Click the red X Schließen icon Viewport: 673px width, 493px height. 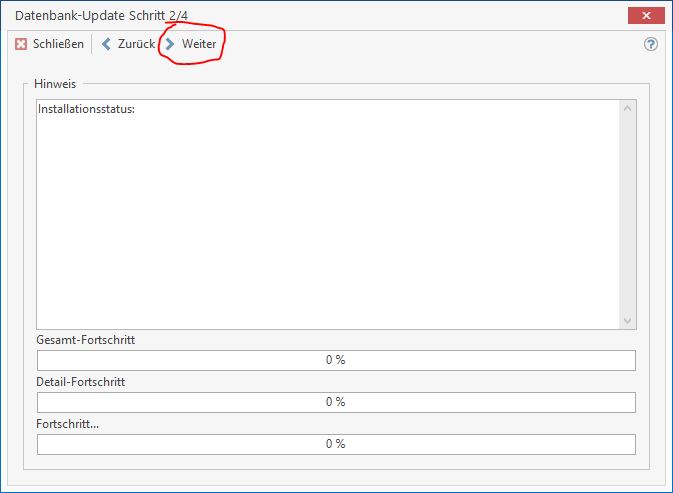21,44
